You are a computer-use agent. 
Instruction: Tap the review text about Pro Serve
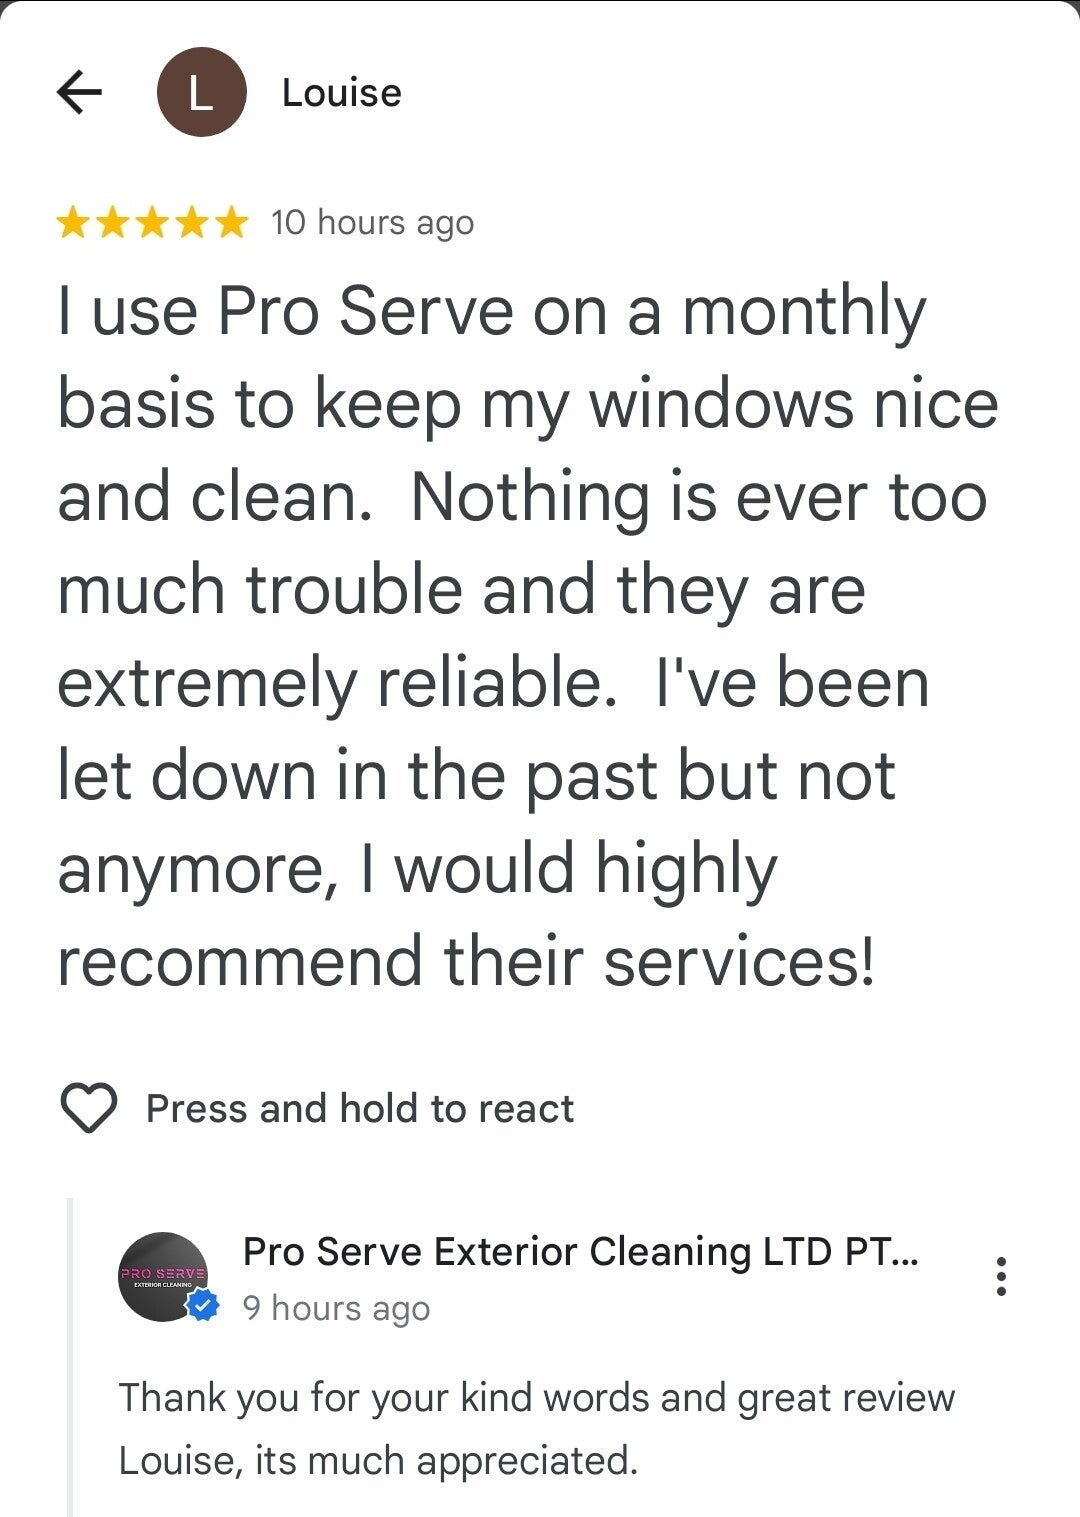pos(528,636)
